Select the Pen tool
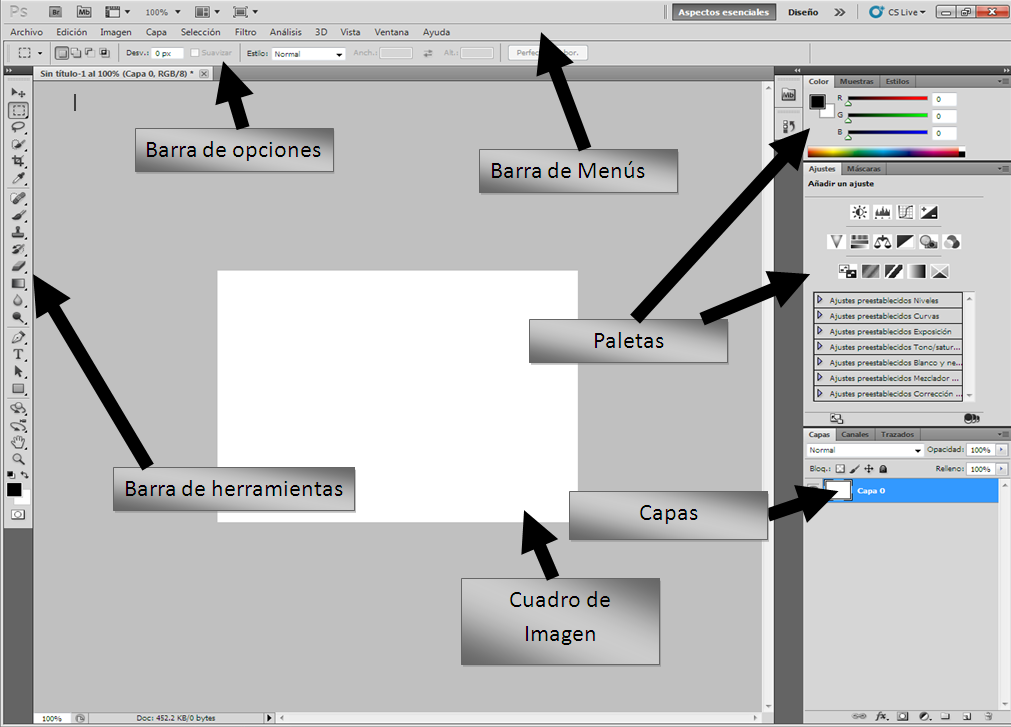 coord(18,337)
